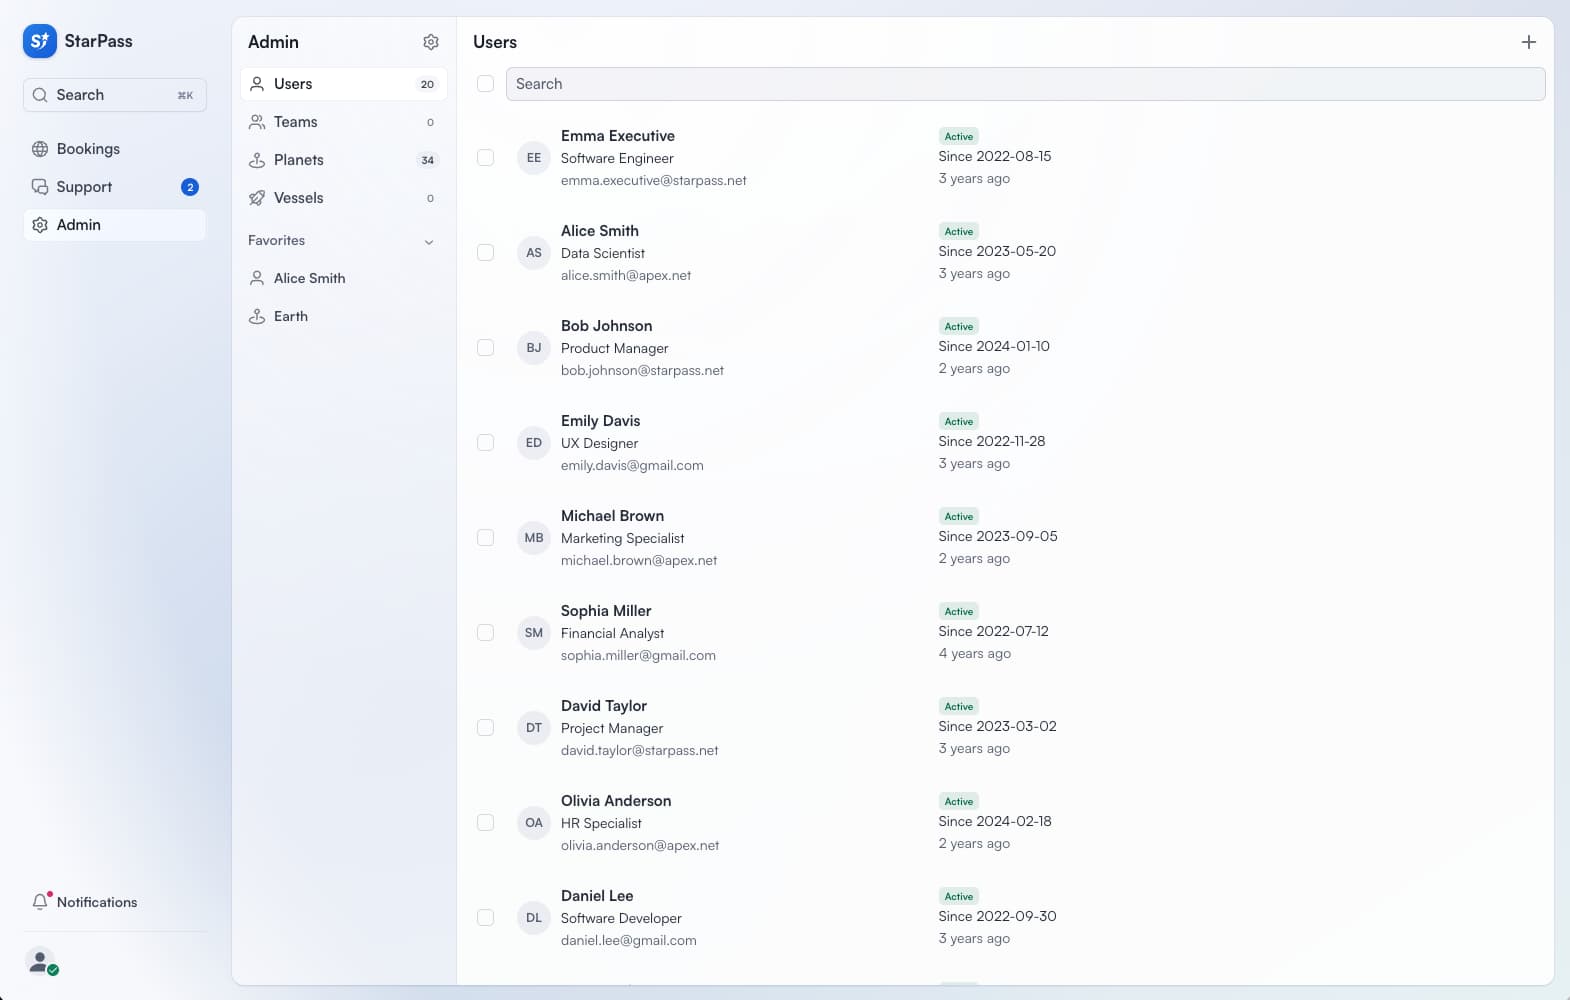
Task: Check the select all users checkbox
Action: (x=485, y=84)
